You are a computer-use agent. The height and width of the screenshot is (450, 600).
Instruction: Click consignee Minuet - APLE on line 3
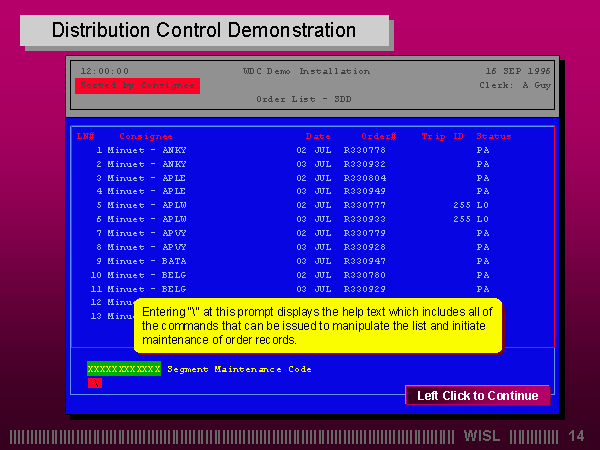coord(147,178)
